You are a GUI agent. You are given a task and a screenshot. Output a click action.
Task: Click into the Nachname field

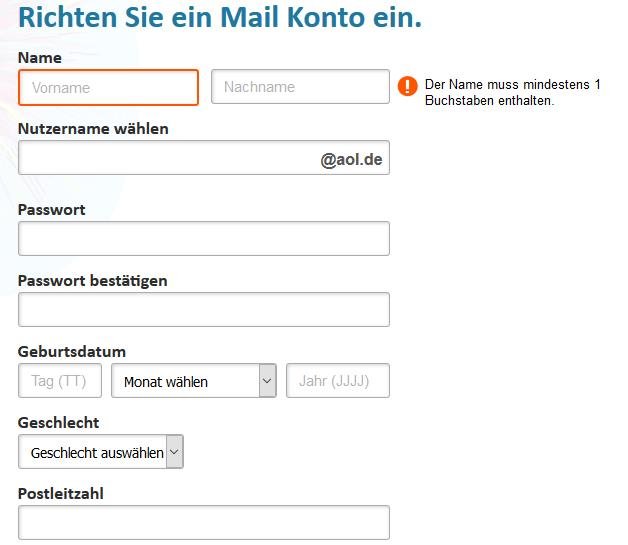tap(300, 86)
